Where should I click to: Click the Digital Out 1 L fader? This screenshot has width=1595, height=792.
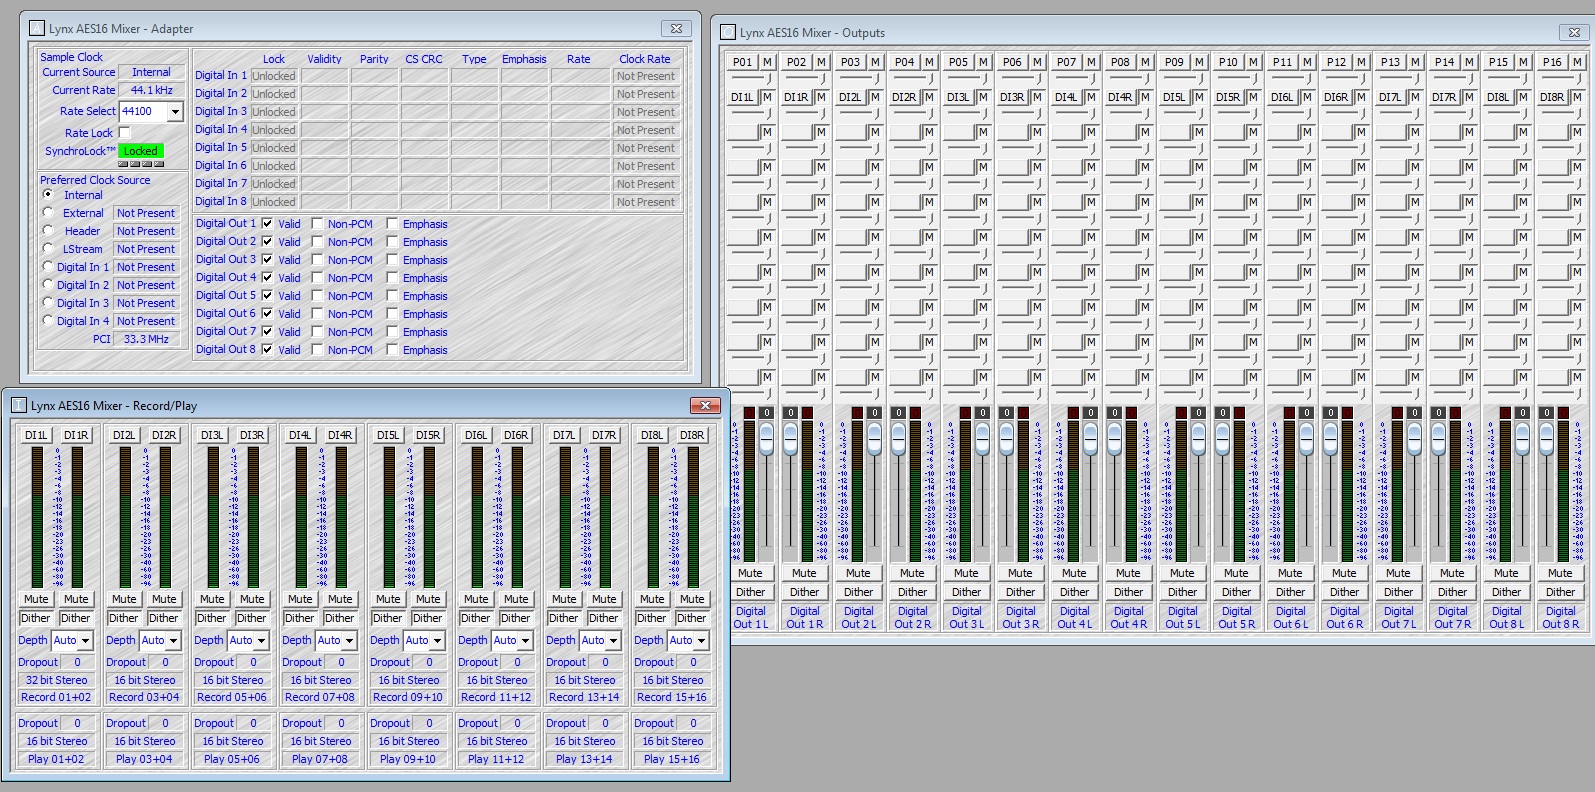(x=767, y=438)
